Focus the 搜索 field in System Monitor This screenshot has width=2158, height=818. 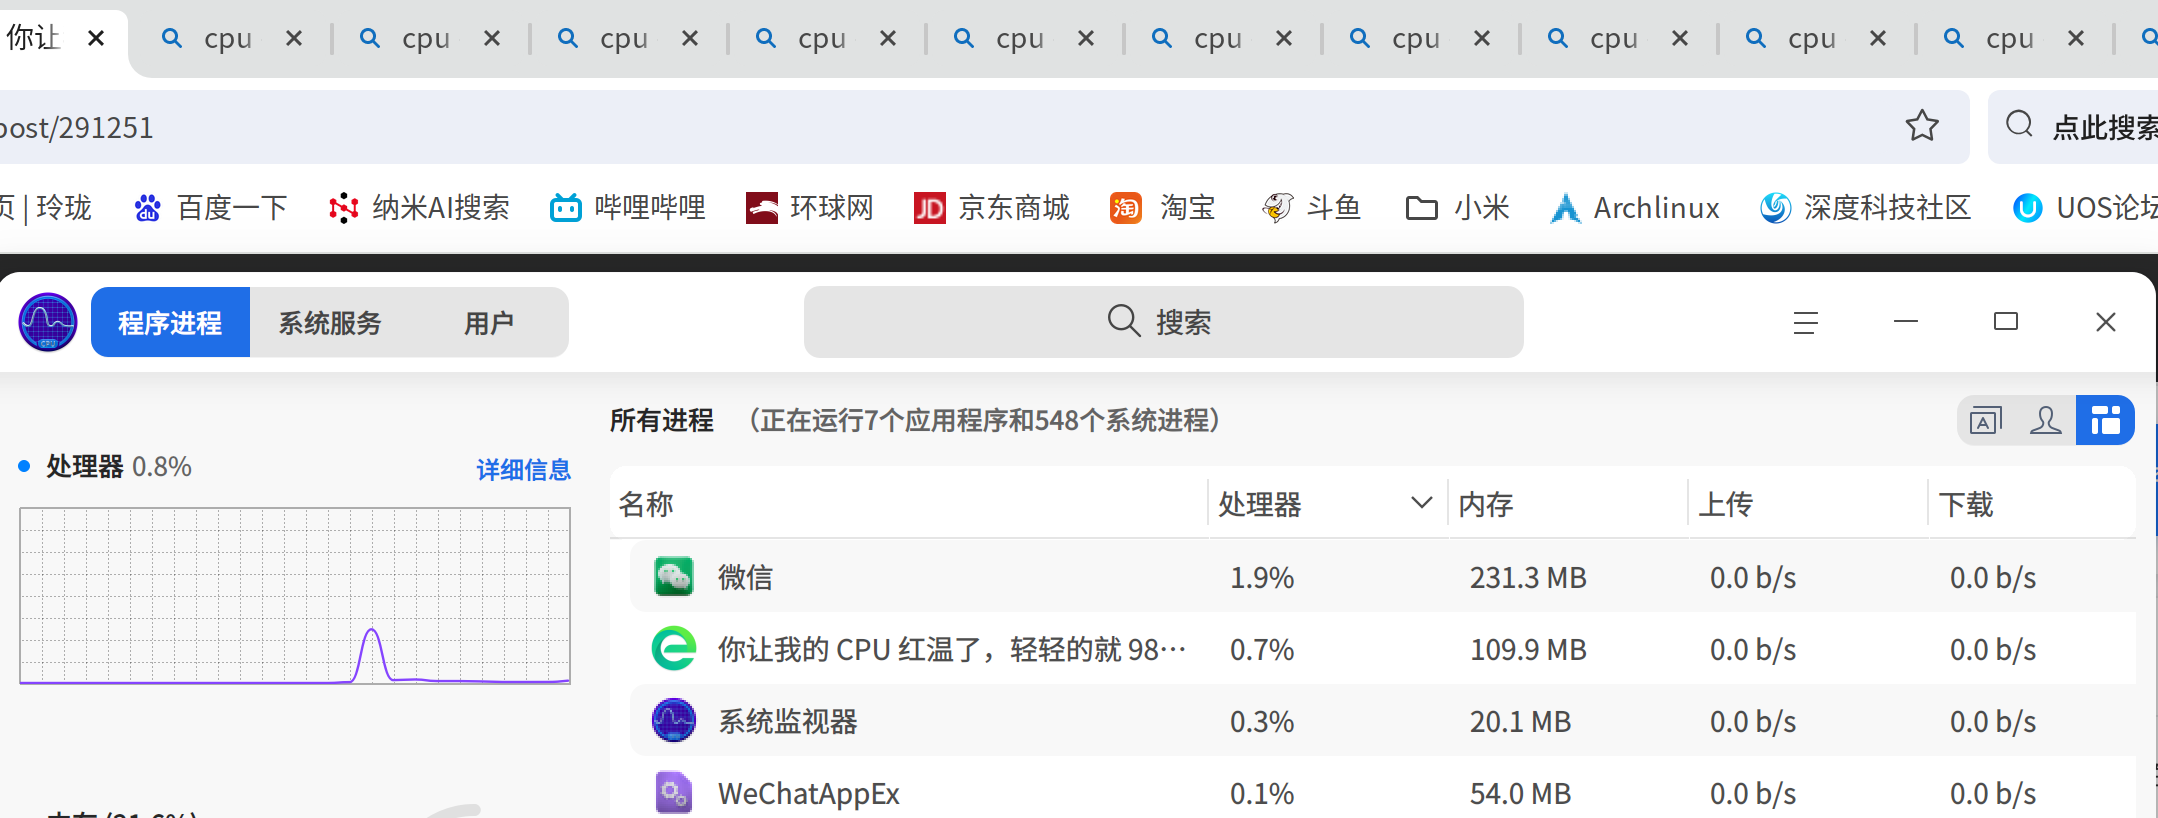[1163, 322]
